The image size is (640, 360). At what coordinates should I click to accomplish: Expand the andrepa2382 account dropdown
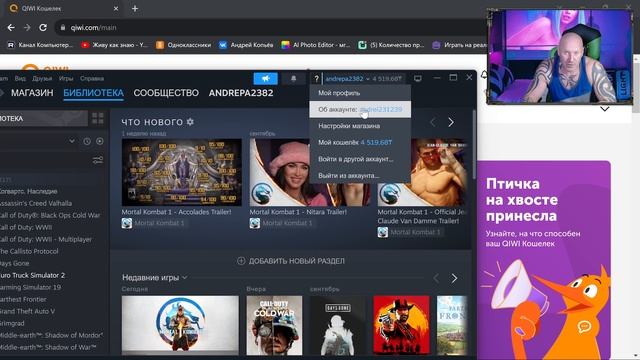347,79
